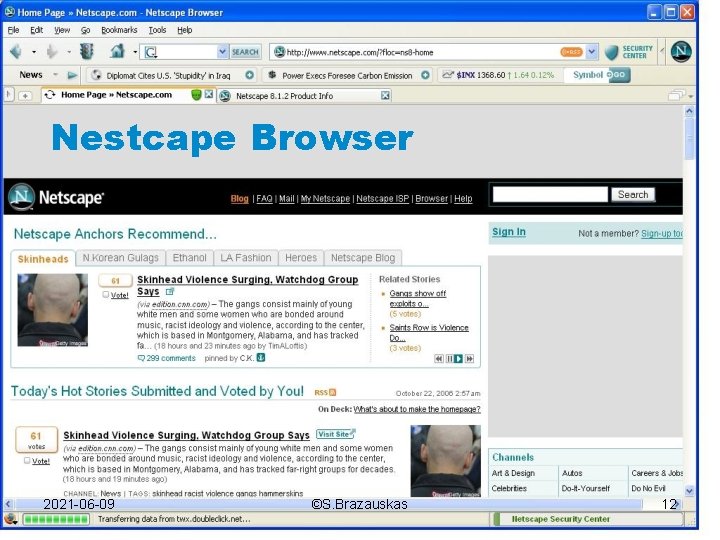Viewport: 720px width, 540px height.
Task: Open 'Gangs show off exploits' related story
Action: tap(417, 298)
